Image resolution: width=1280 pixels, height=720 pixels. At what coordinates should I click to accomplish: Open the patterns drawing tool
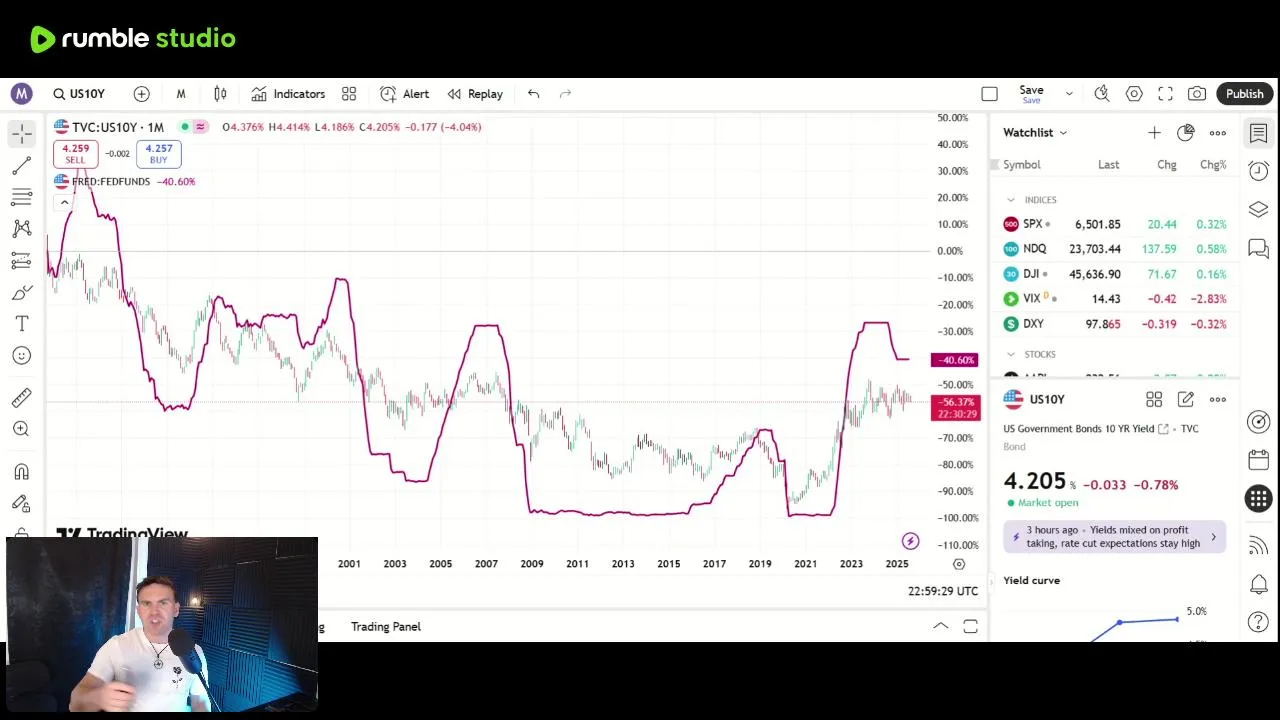click(x=22, y=229)
